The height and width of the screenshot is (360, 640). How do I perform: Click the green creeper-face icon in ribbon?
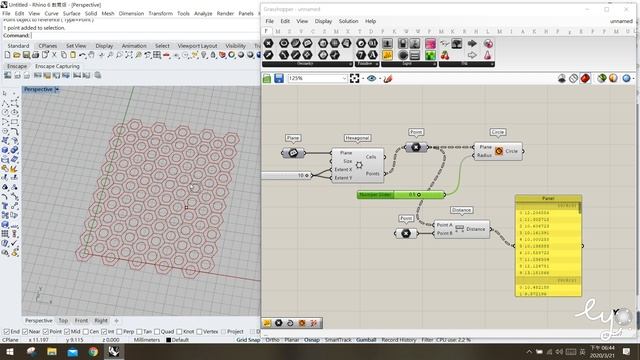coord(430,55)
